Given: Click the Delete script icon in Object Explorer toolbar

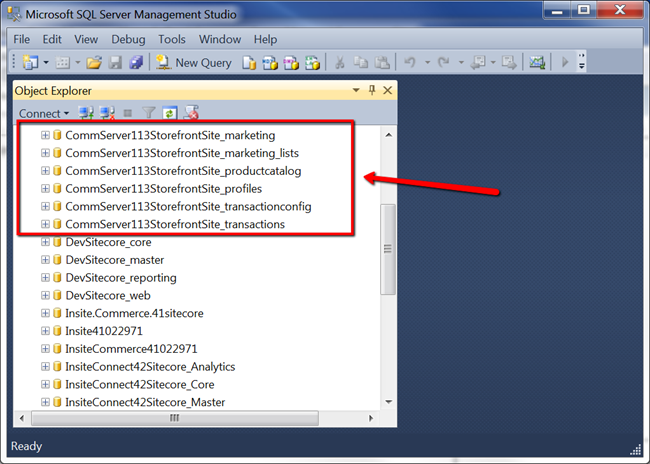Looking at the screenshot, I should pos(191,112).
